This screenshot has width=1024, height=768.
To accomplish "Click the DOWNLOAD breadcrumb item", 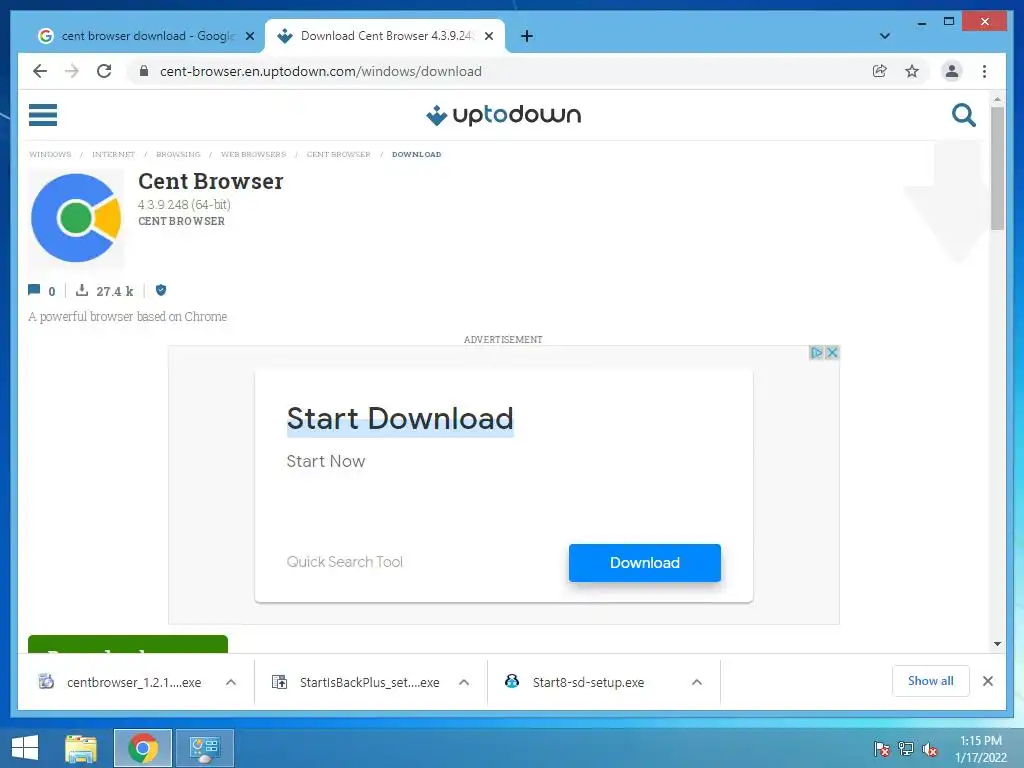I will point(417,155).
